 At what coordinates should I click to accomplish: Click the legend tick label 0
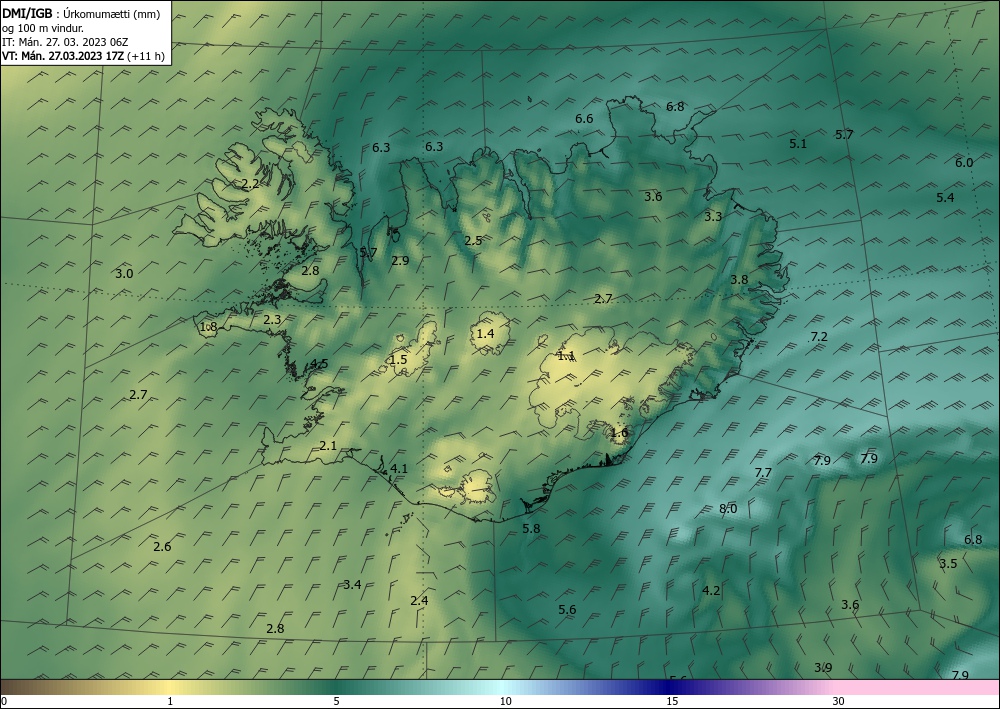(x=4, y=701)
